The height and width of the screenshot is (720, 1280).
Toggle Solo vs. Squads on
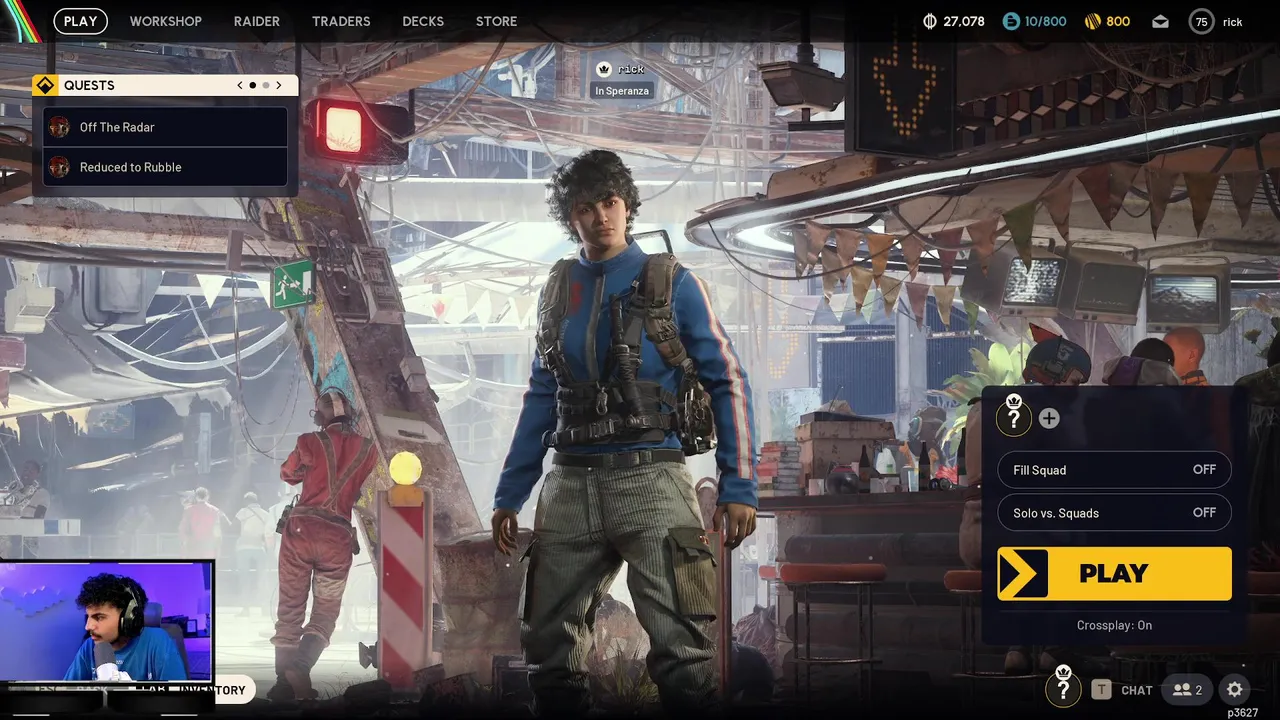coord(1114,513)
